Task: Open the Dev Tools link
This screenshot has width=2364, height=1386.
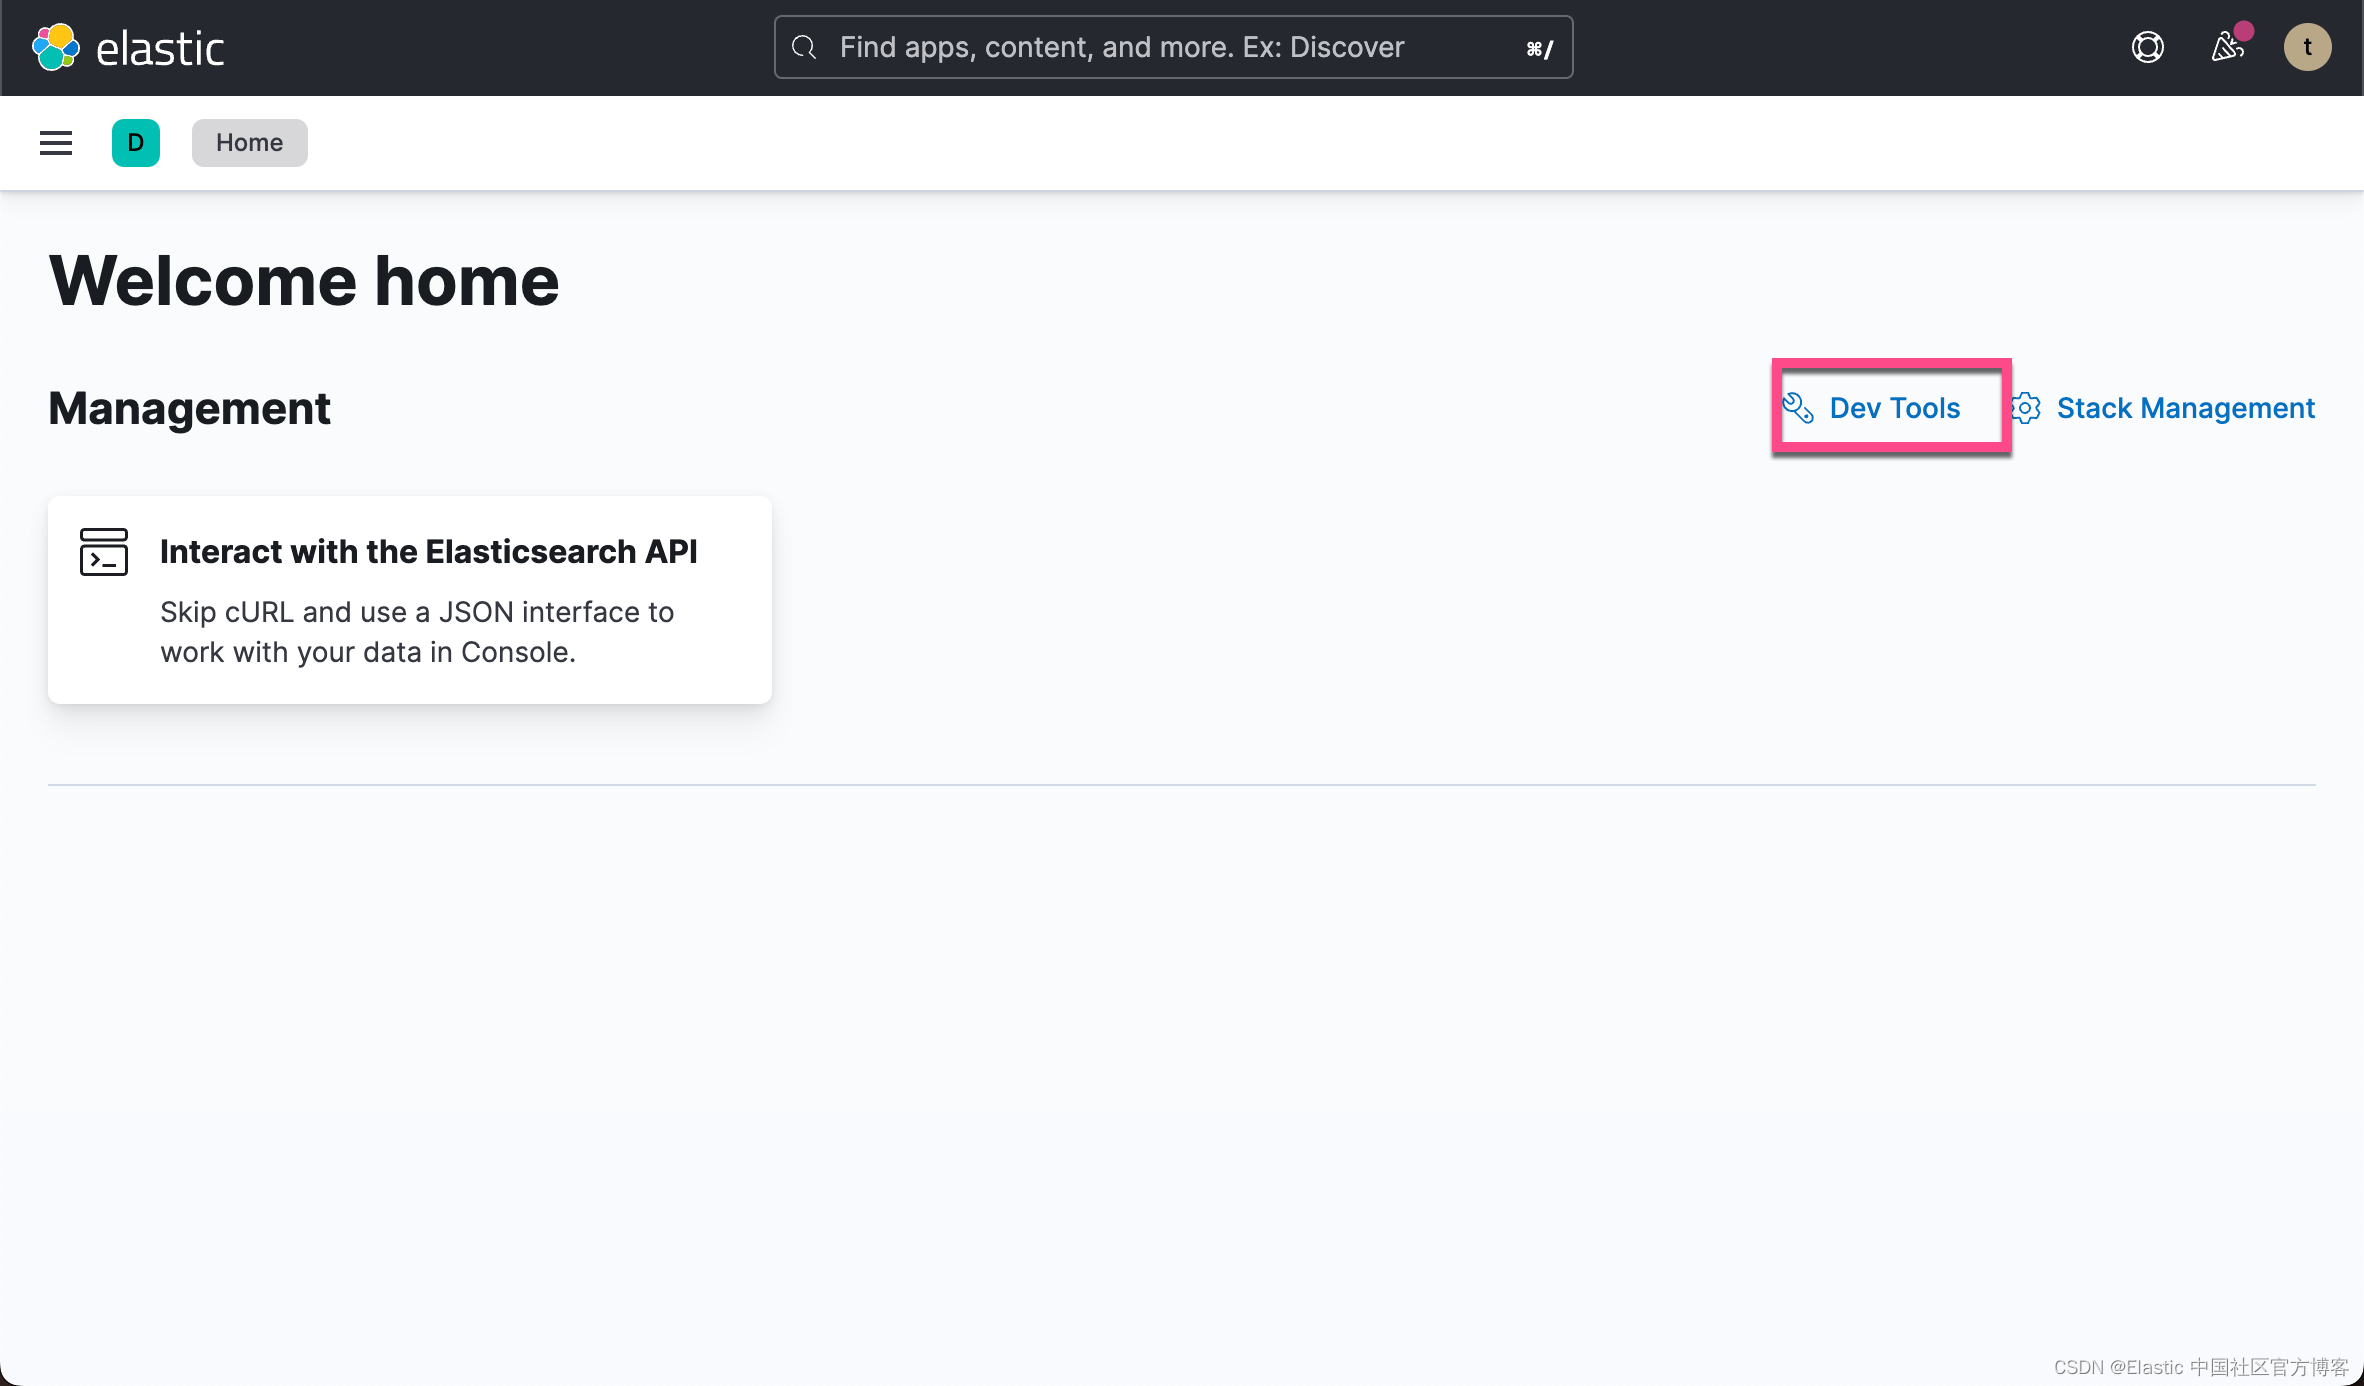Action: [x=1894, y=408]
